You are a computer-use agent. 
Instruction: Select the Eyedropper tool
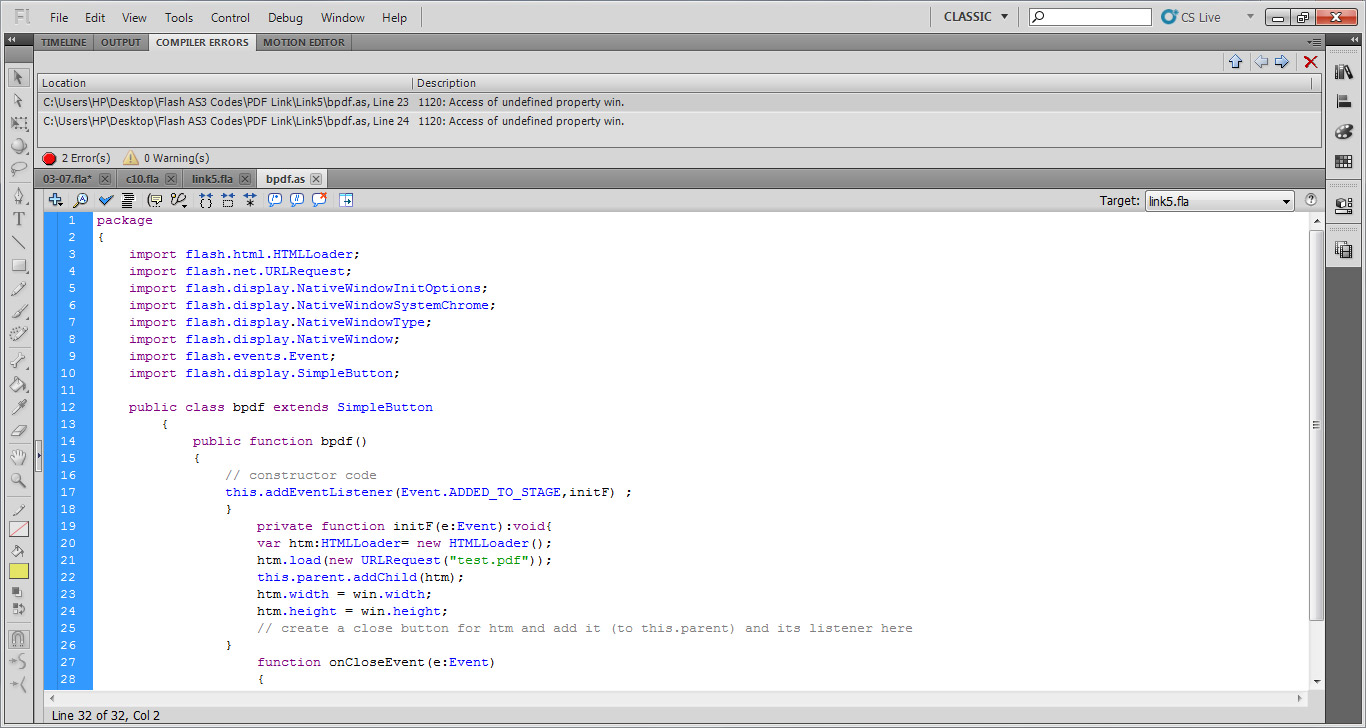coord(18,407)
